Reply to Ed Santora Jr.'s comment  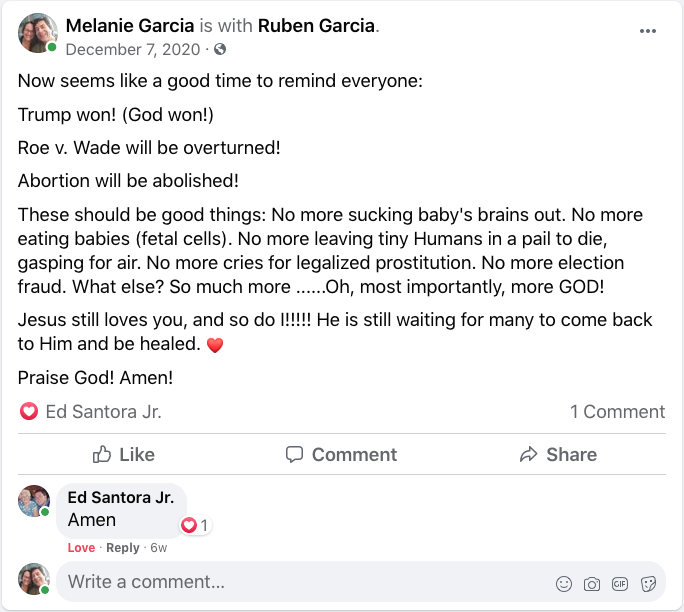[x=123, y=547]
